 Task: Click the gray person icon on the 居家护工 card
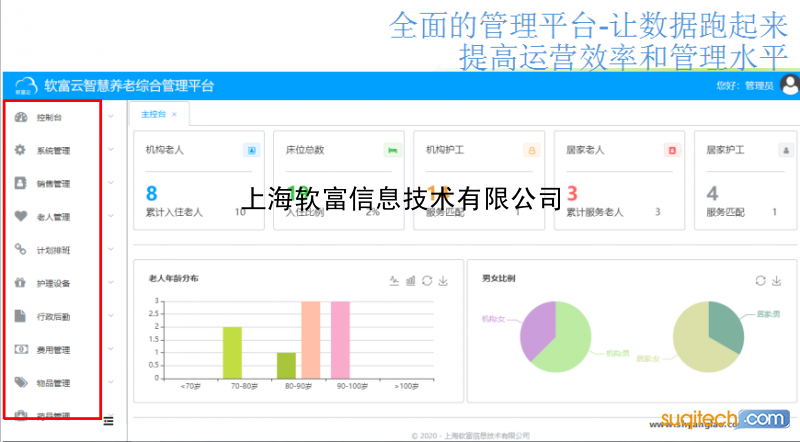[786, 150]
